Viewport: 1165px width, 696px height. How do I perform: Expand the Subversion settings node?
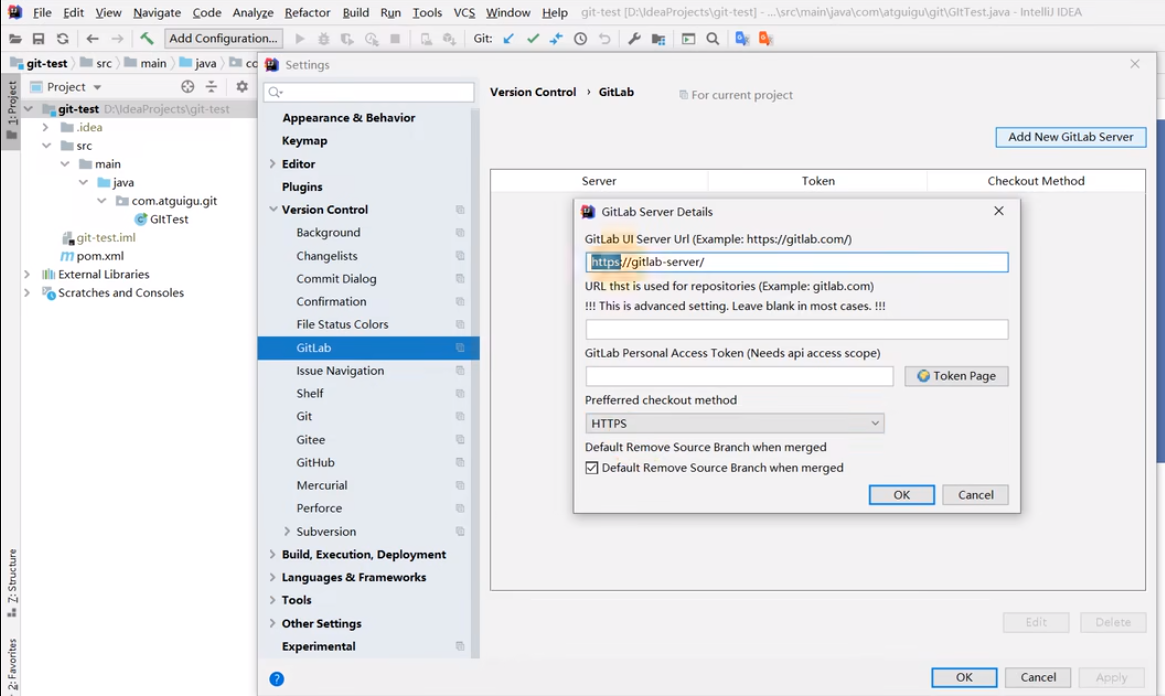tap(287, 531)
